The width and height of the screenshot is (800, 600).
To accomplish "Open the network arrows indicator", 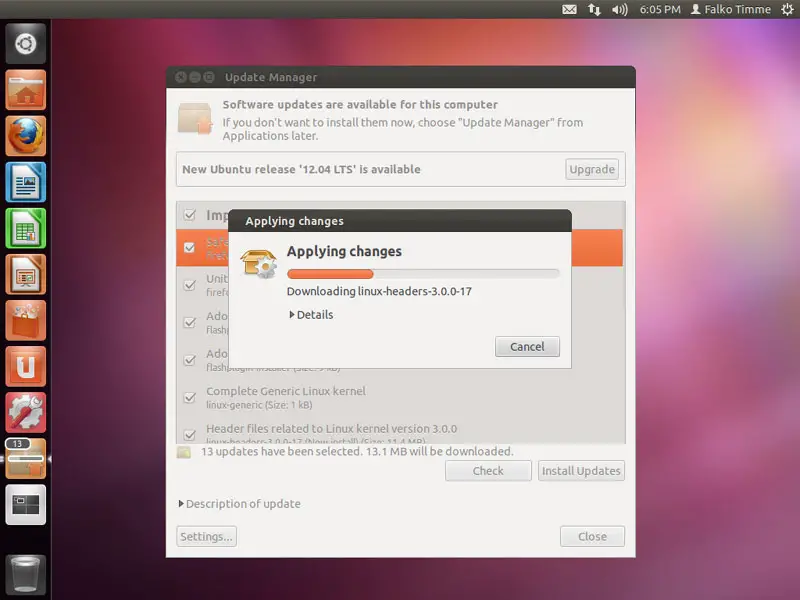I will pos(594,9).
